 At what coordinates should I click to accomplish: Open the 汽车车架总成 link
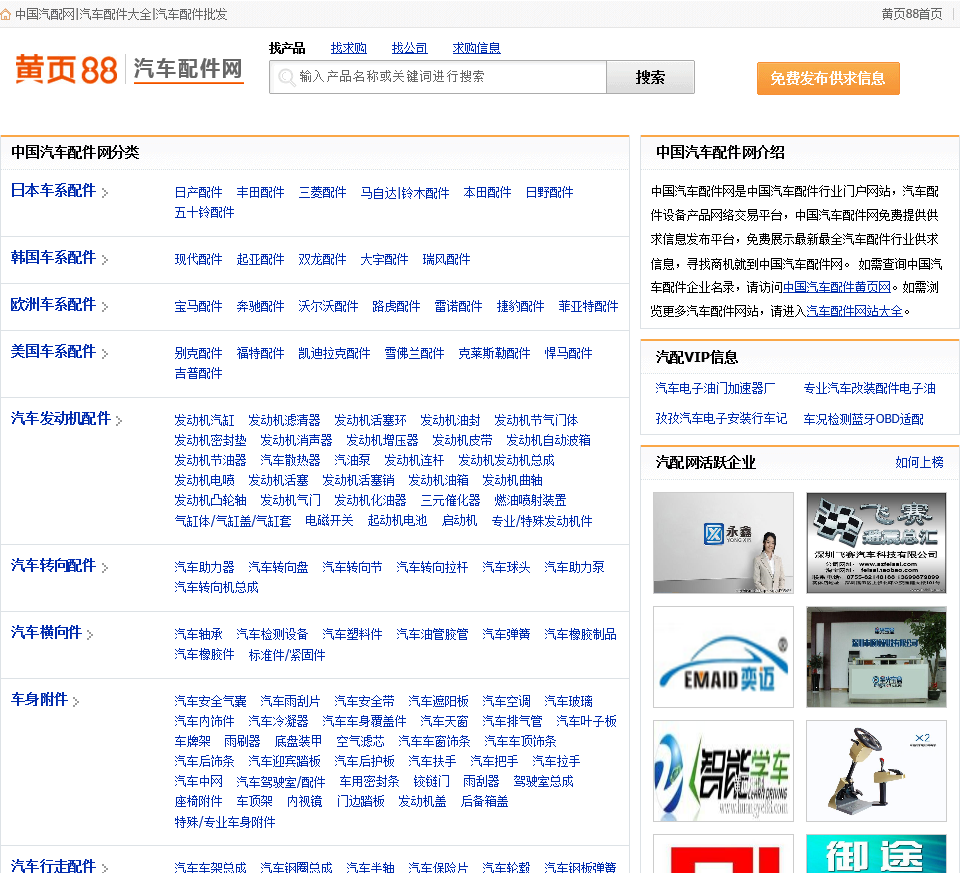click(211, 867)
